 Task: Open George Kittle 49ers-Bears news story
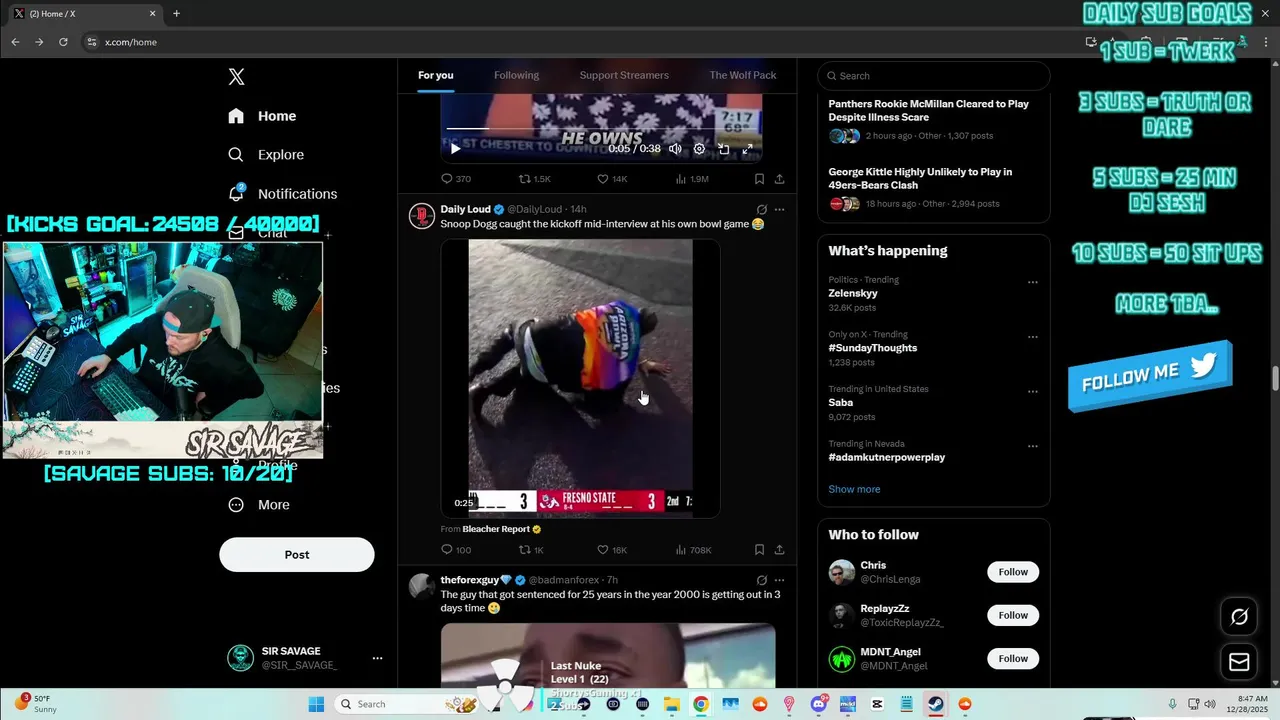pos(933,188)
